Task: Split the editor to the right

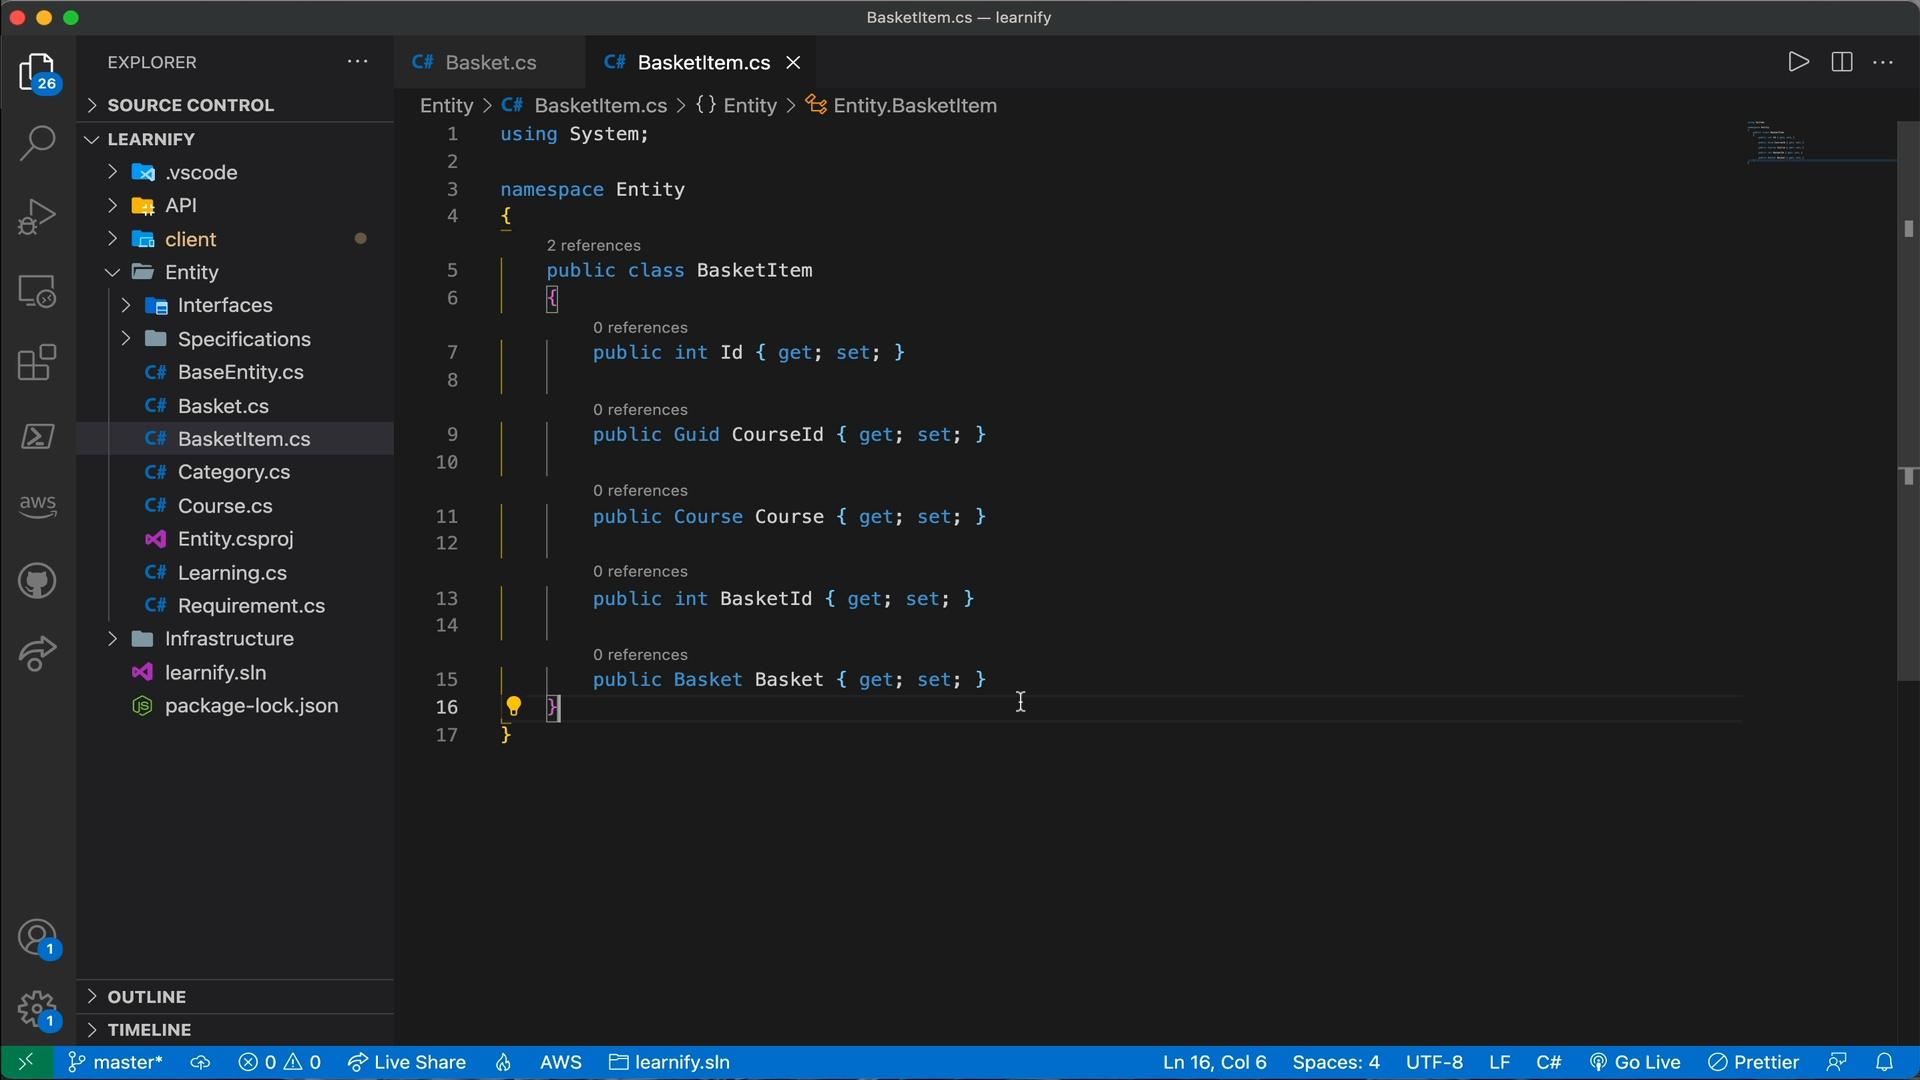Action: 1841,62
